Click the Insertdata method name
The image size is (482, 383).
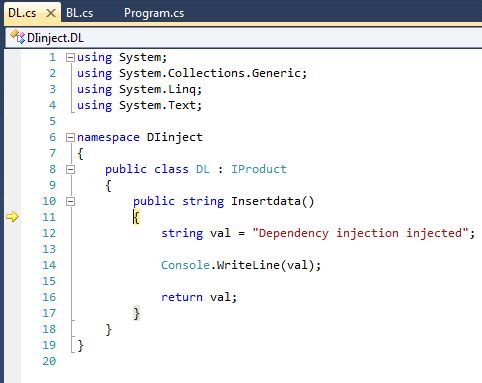point(266,201)
